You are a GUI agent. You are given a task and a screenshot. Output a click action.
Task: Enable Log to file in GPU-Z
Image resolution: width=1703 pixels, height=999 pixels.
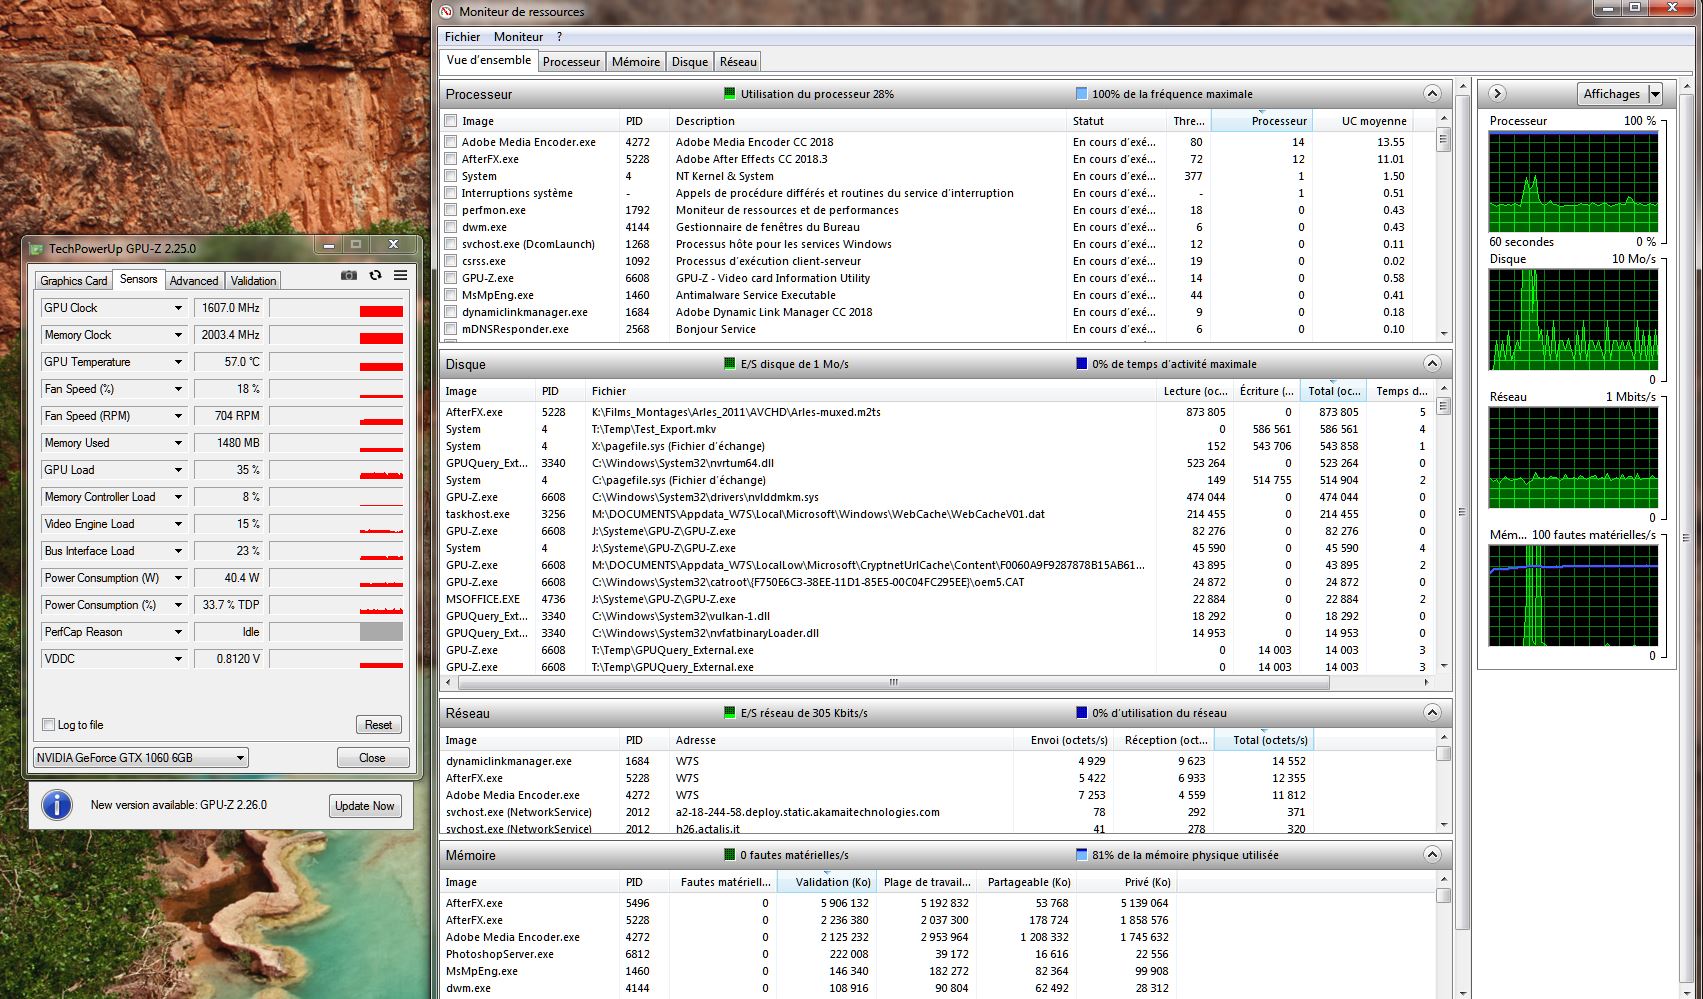click(x=48, y=725)
